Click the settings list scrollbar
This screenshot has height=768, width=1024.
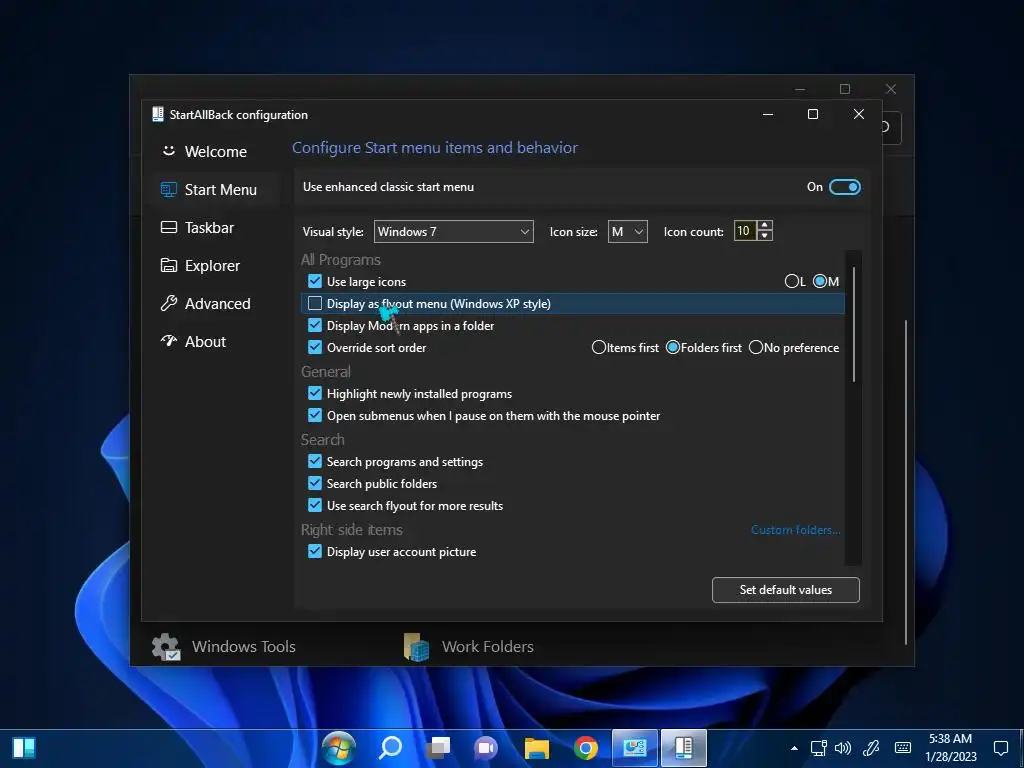pyautogui.click(x=854, y=324)
